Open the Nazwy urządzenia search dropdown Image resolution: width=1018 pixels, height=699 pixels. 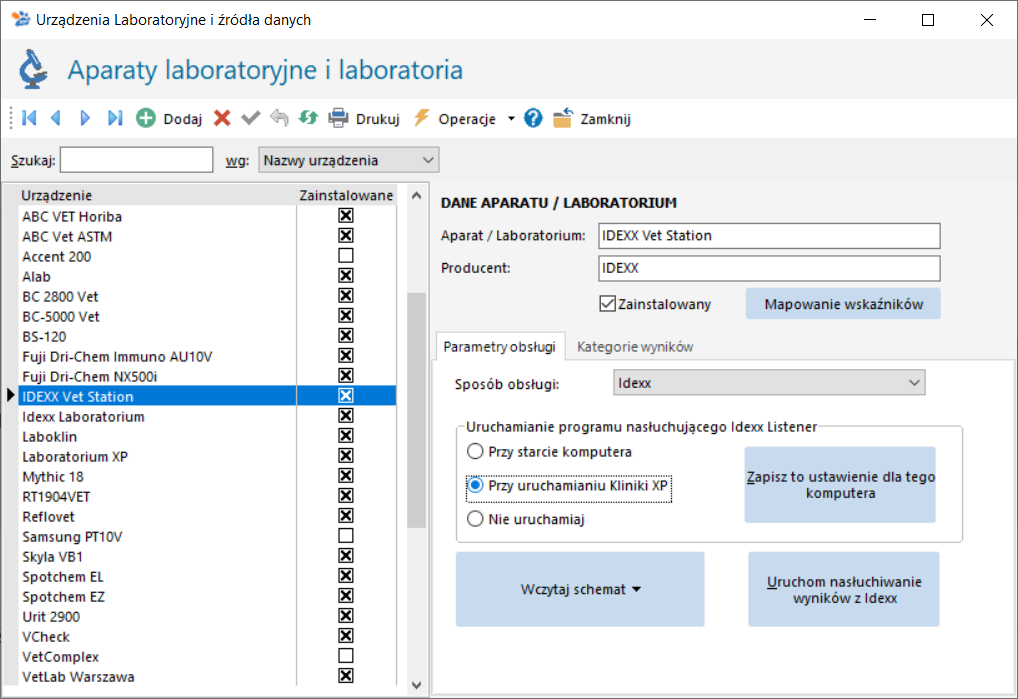click(x=349, y=160)
